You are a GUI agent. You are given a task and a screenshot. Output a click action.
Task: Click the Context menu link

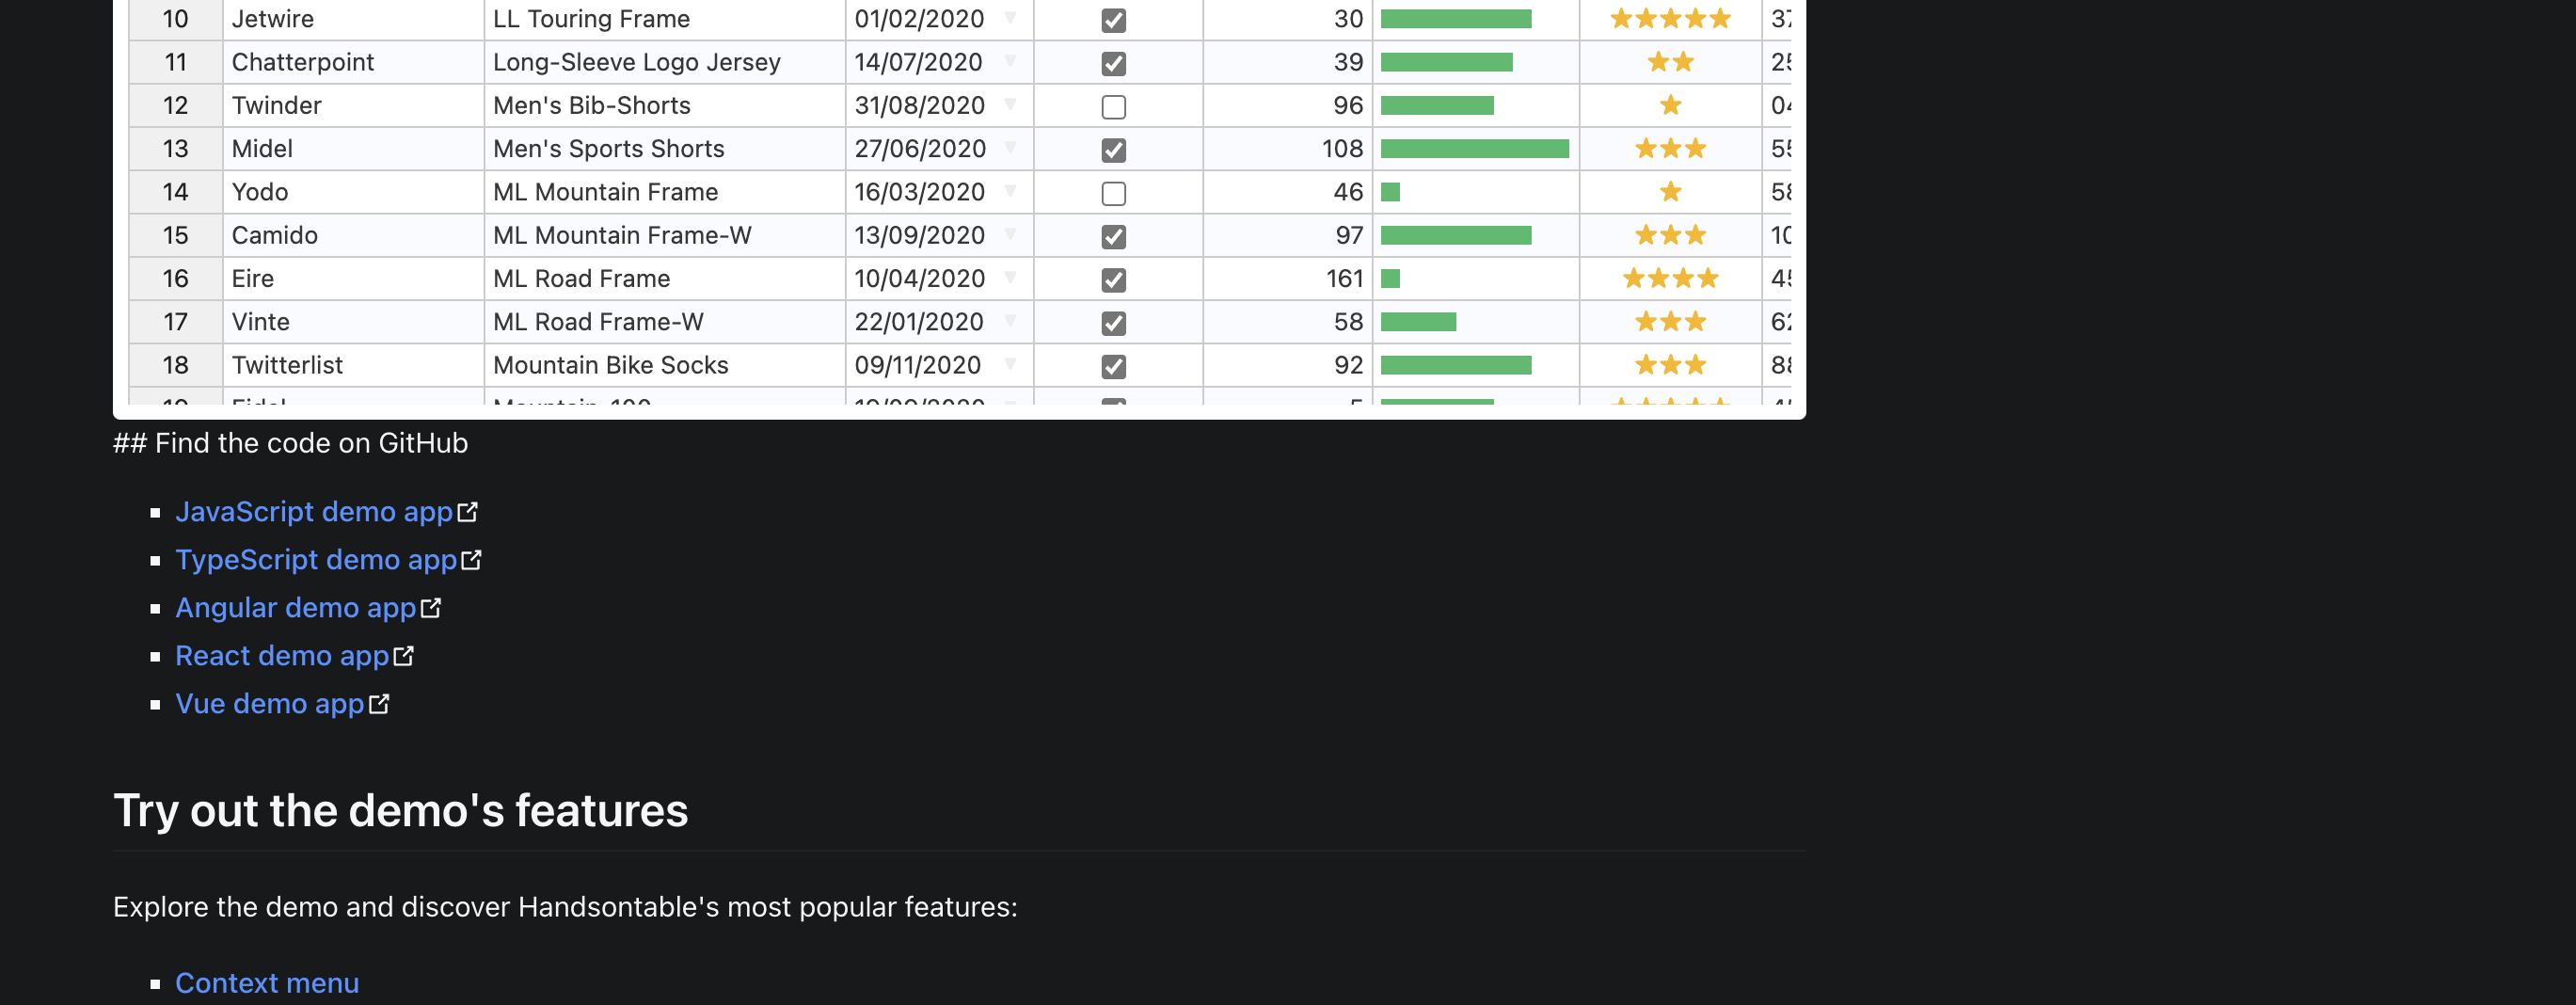click(x=266, y=982)
